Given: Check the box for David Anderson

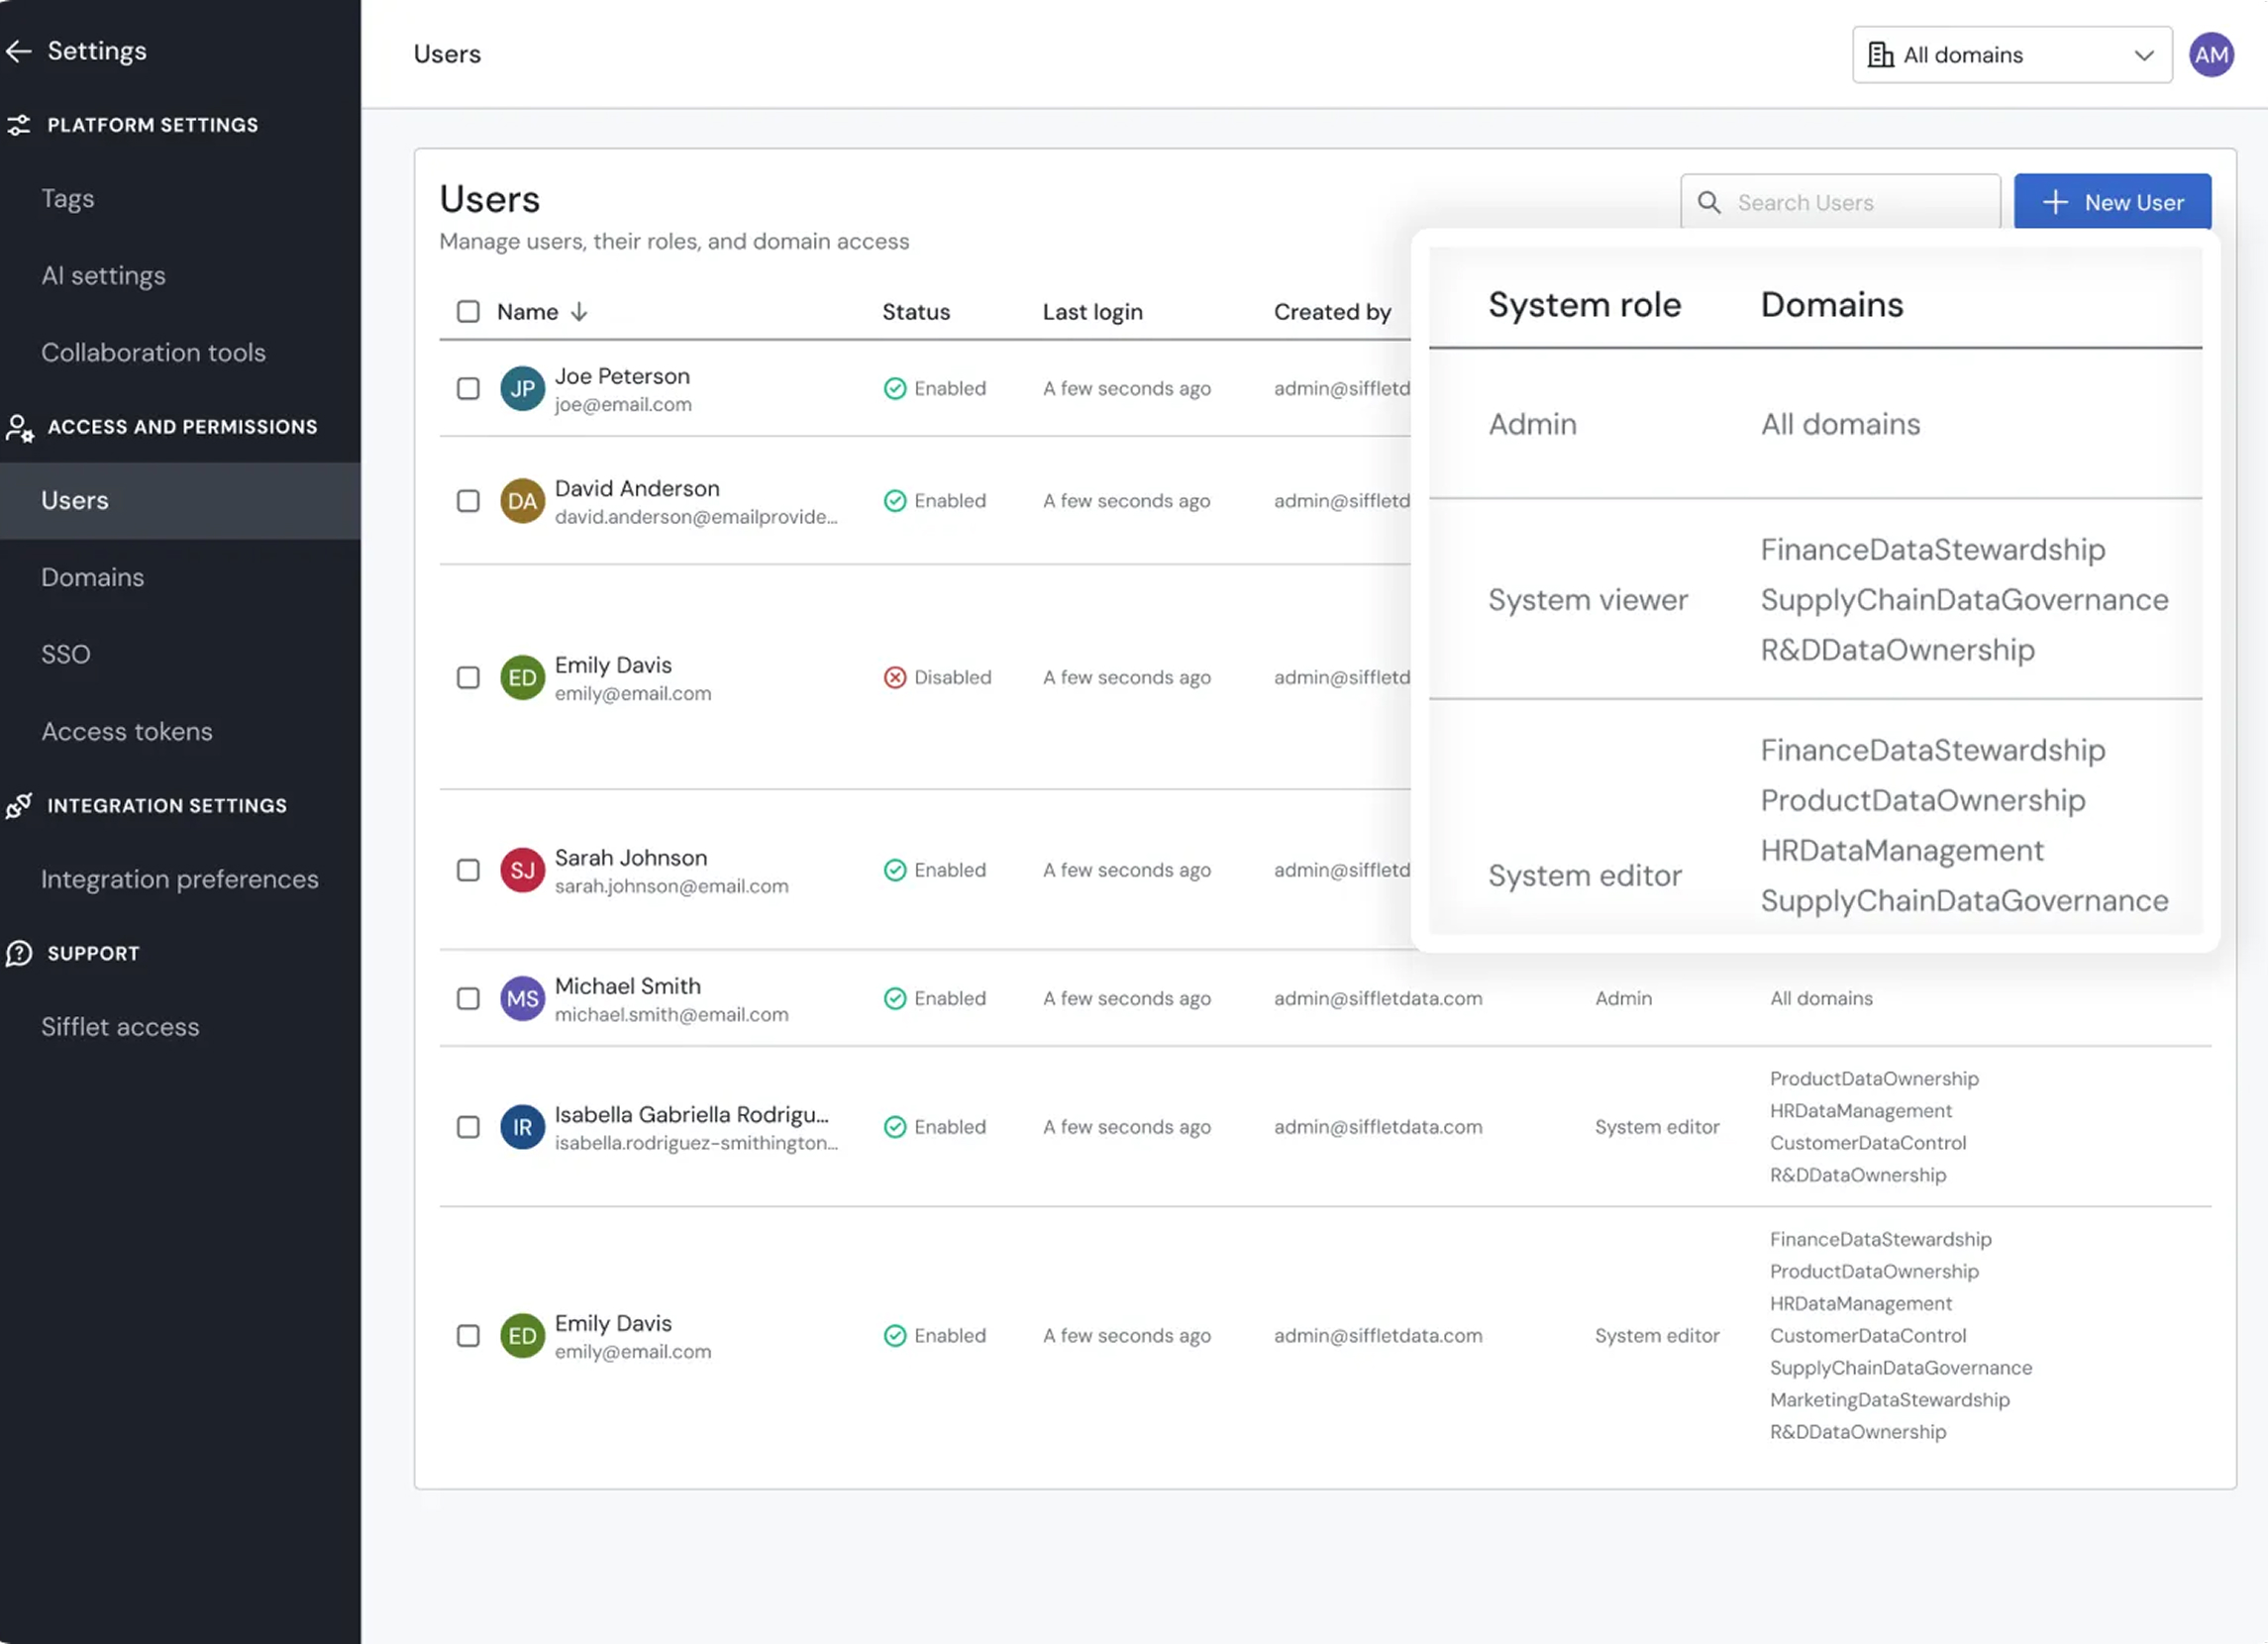Looking at the screenshot, I should pos(468,501).
